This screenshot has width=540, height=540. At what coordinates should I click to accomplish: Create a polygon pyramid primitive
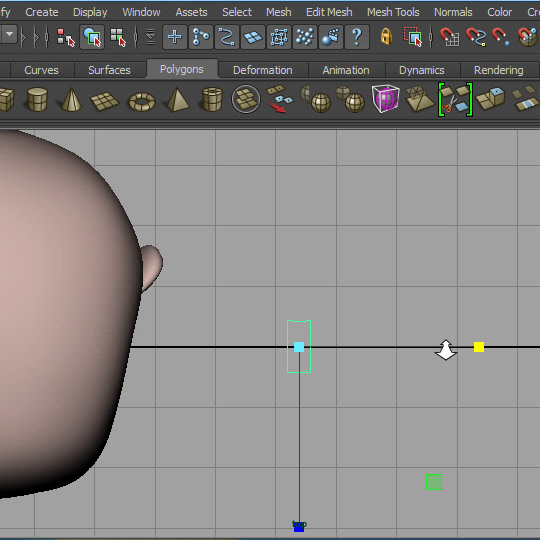pyautogui.click(x=178, y=100)
